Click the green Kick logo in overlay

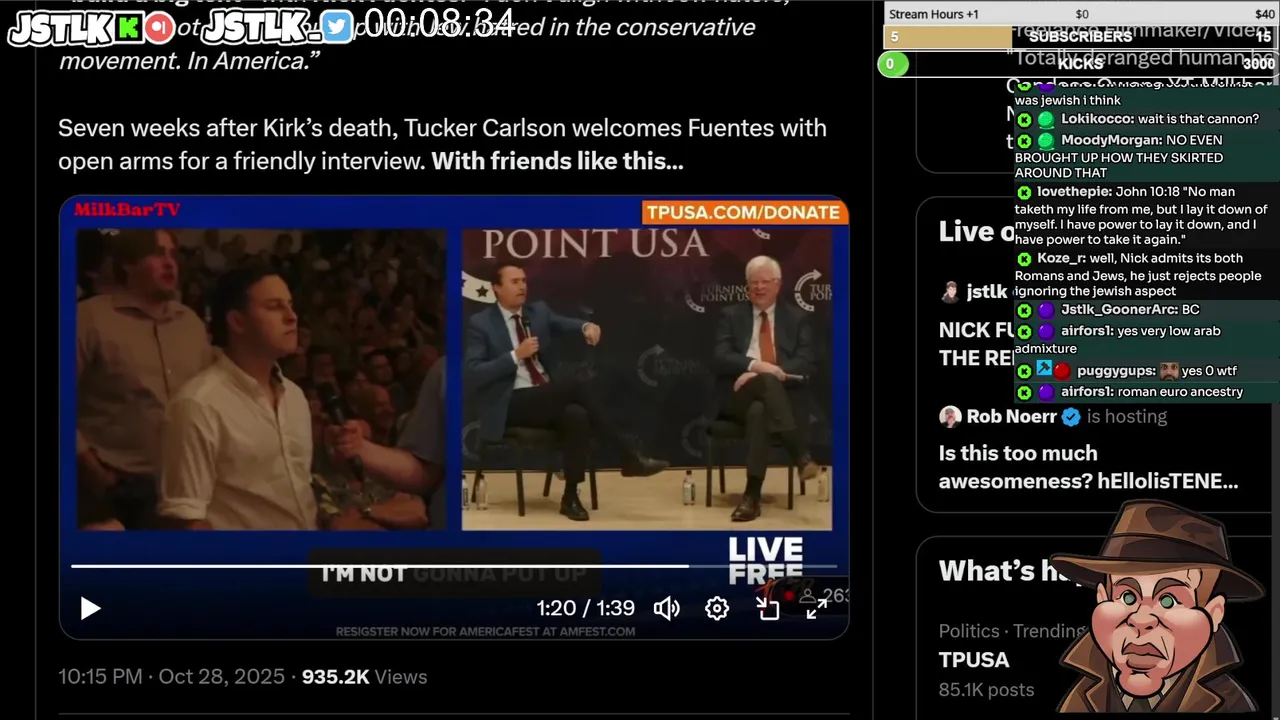click(129, 28)
